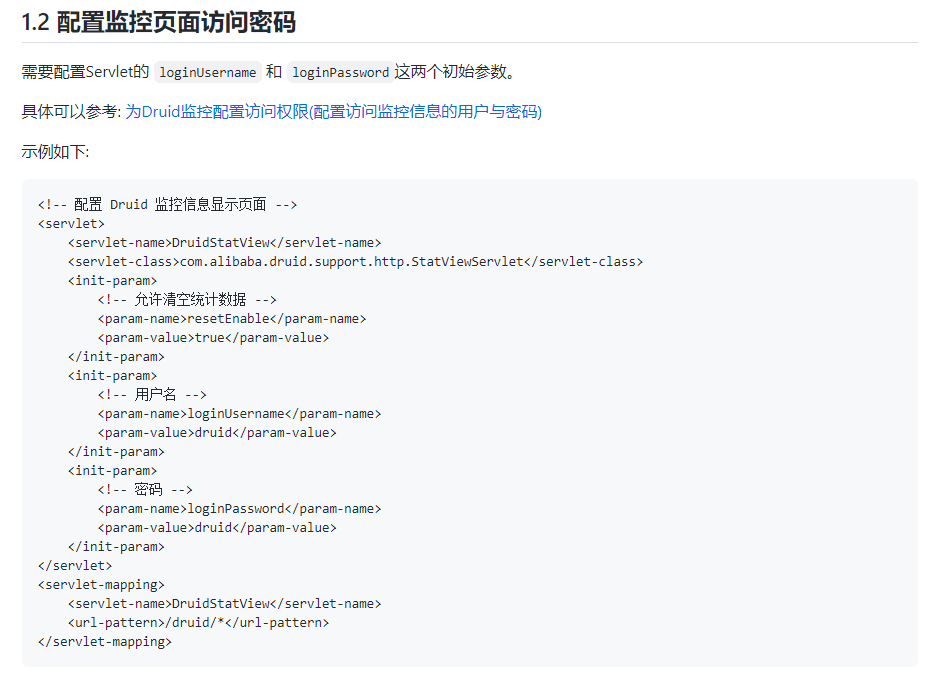Click the text 示例如下
The height and width of the screenshot is (678, 926).
[46, 152]
